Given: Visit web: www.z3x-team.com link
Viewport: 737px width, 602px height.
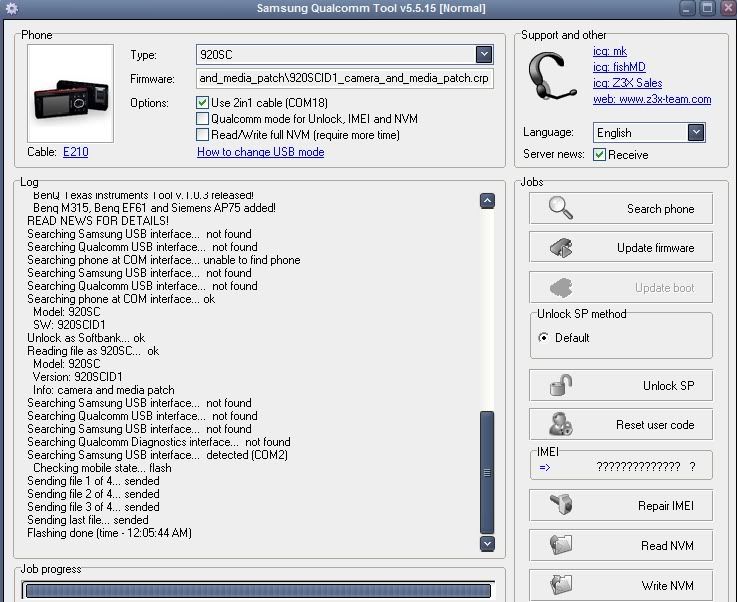Looking at the screenshot, I should (652, 99).
